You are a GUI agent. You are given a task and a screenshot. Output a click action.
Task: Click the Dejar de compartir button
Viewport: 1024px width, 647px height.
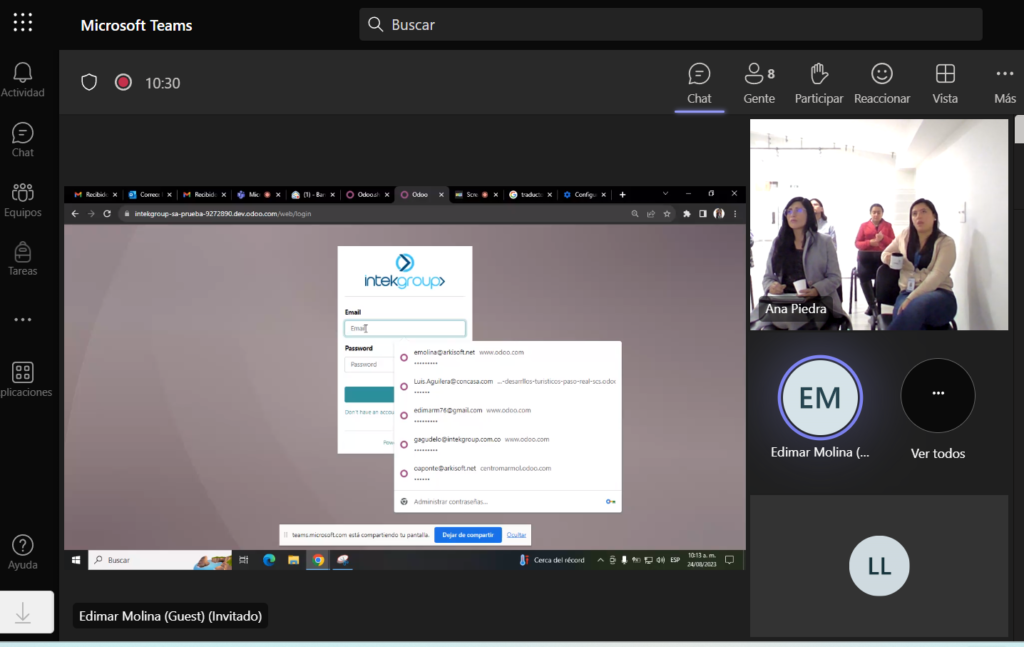468,535
